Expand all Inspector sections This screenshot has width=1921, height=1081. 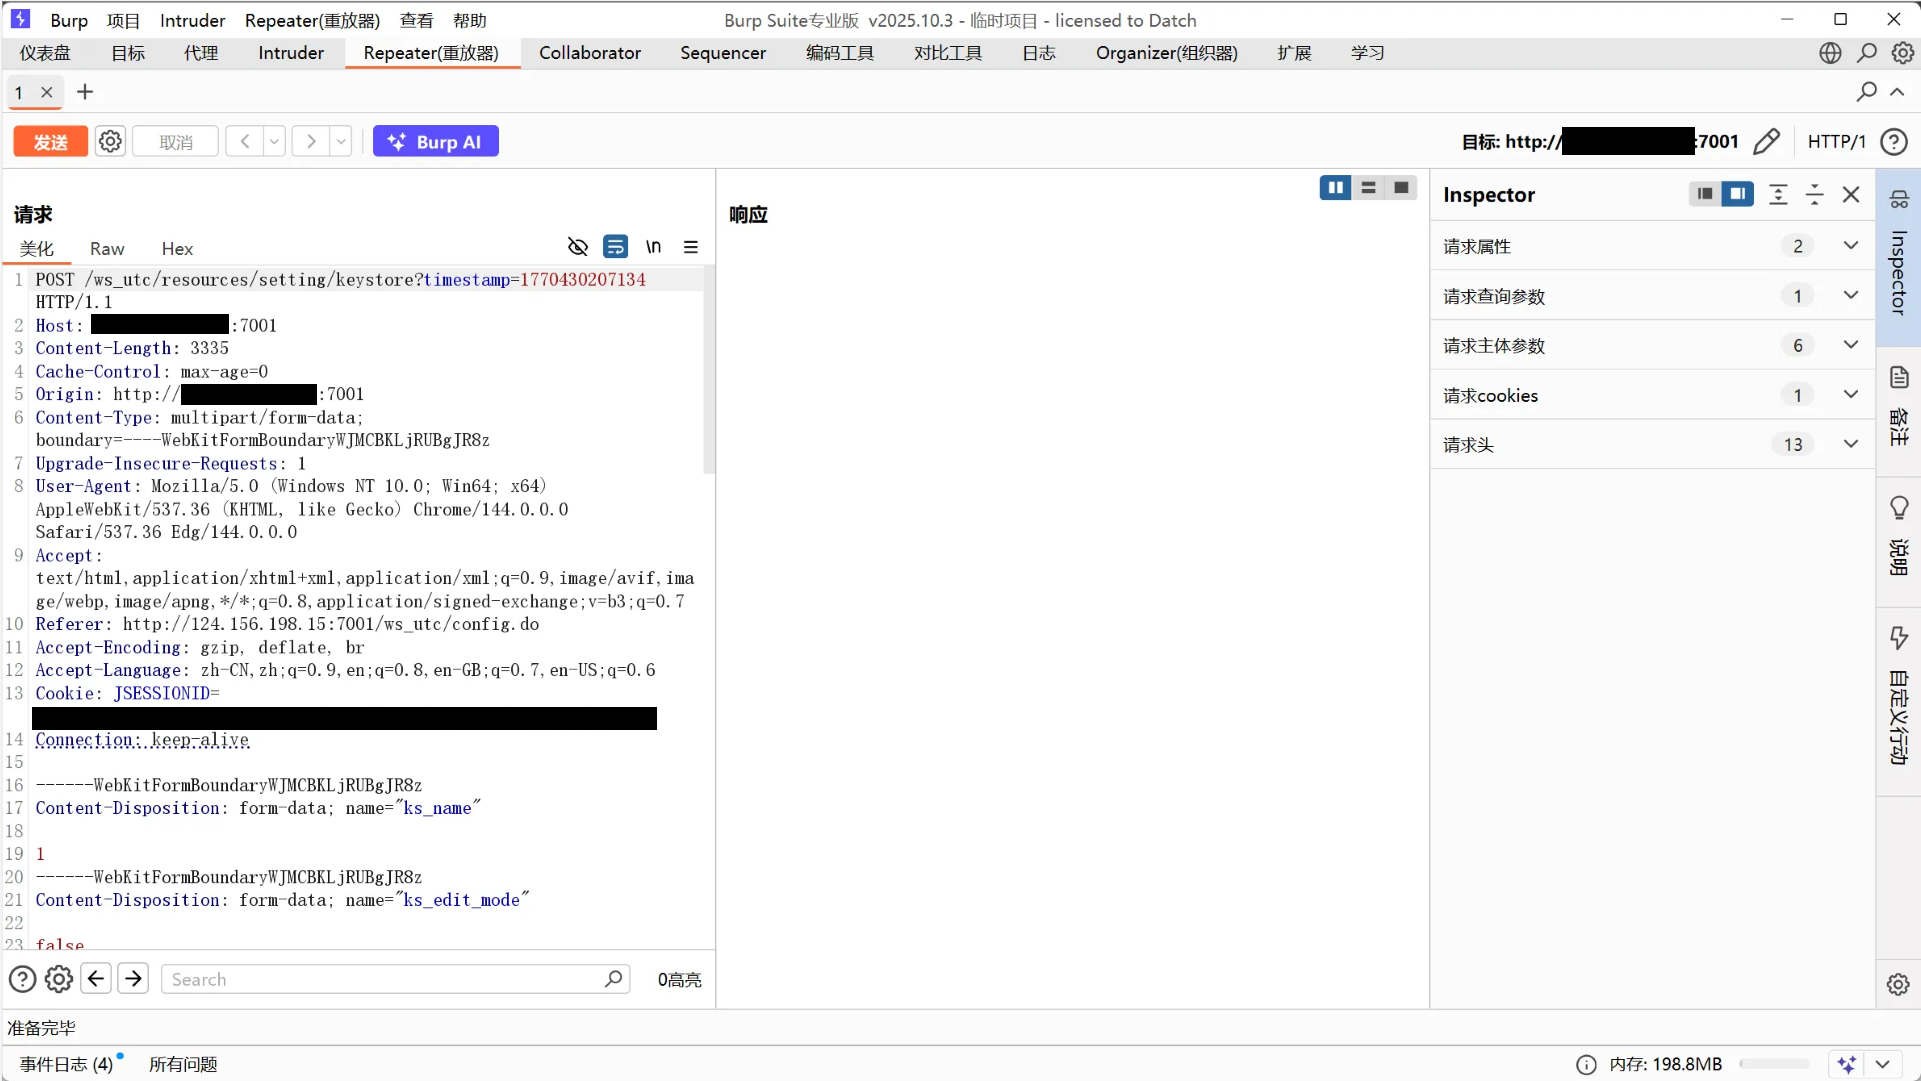tap(1778, 194)
